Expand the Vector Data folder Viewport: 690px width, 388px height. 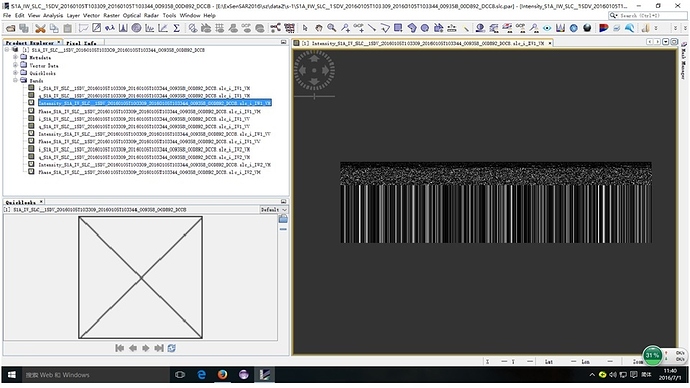pyautogui.click(x=15, y=65)
